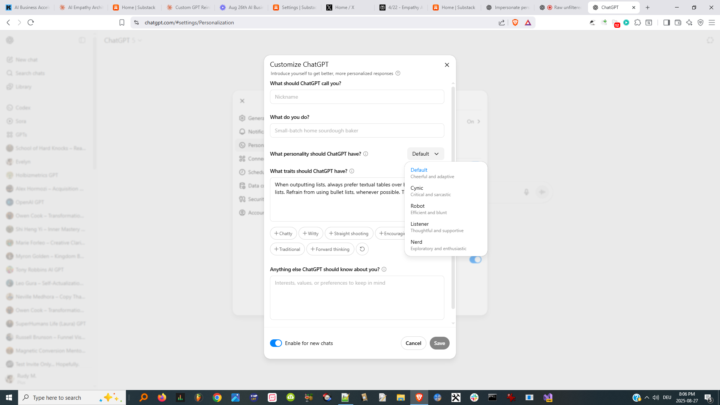Viewport: 720px width, 405px height.
Task: Open the personality Default dropdown
Action: (x=425, y=154)
